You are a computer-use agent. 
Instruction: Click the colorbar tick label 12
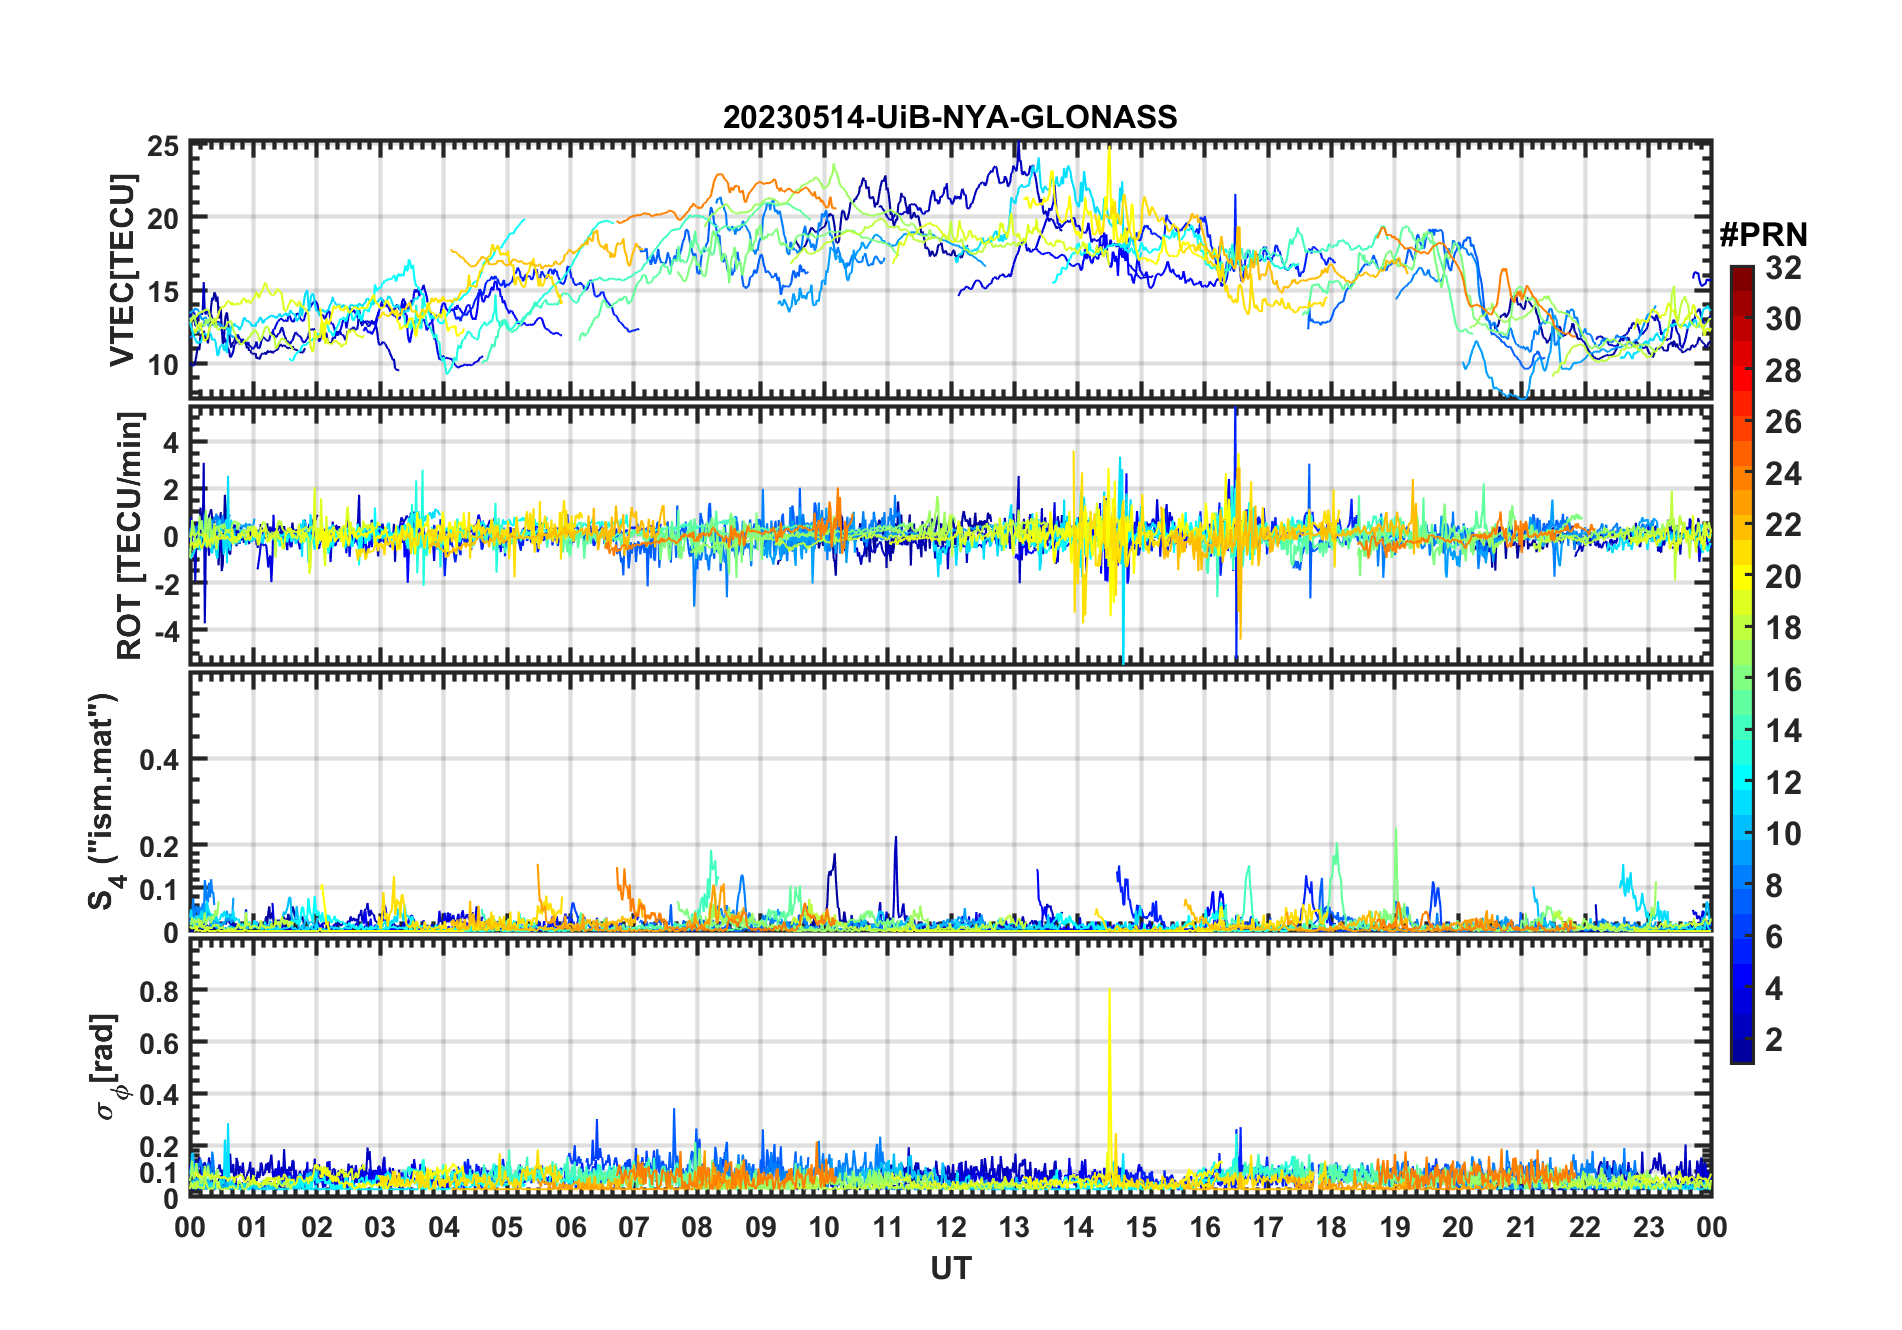coord(1783,782)
